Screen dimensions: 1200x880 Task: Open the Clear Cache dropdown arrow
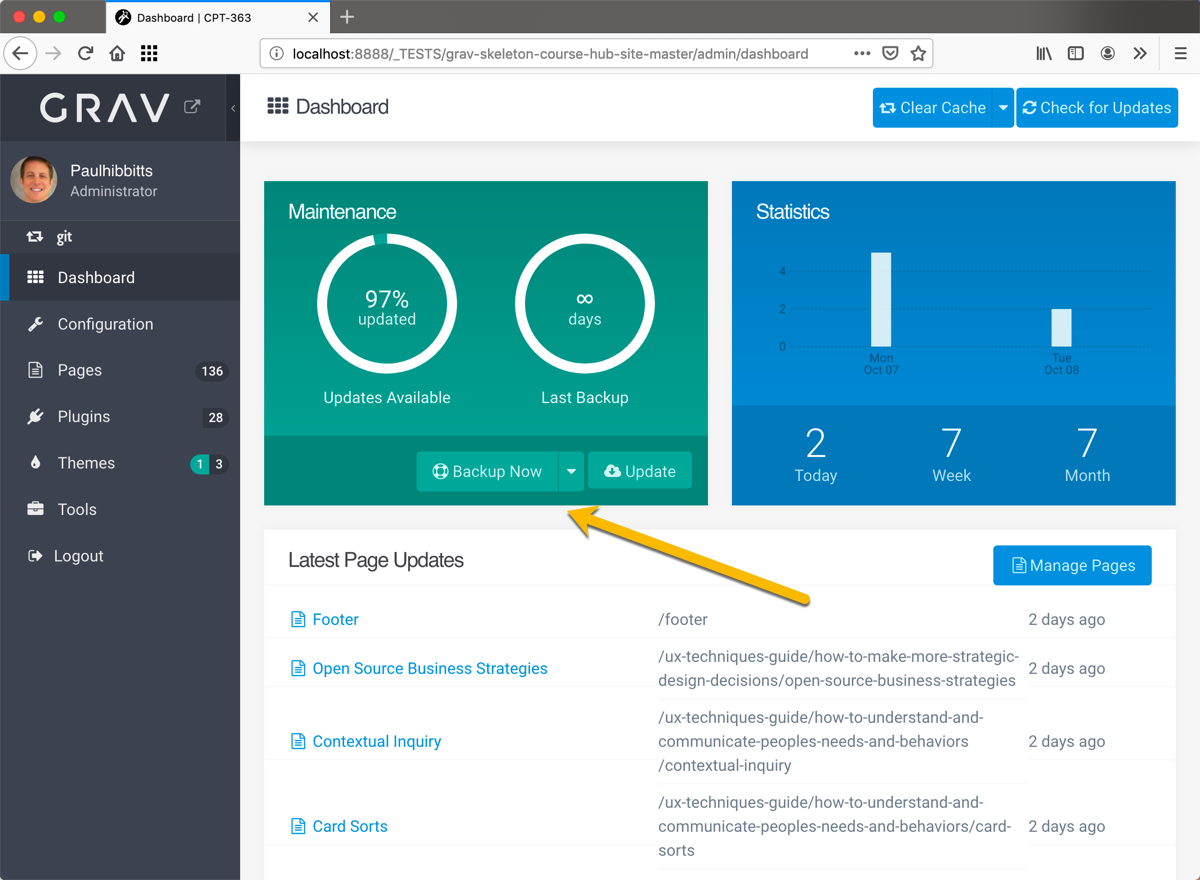point(1002,107)
